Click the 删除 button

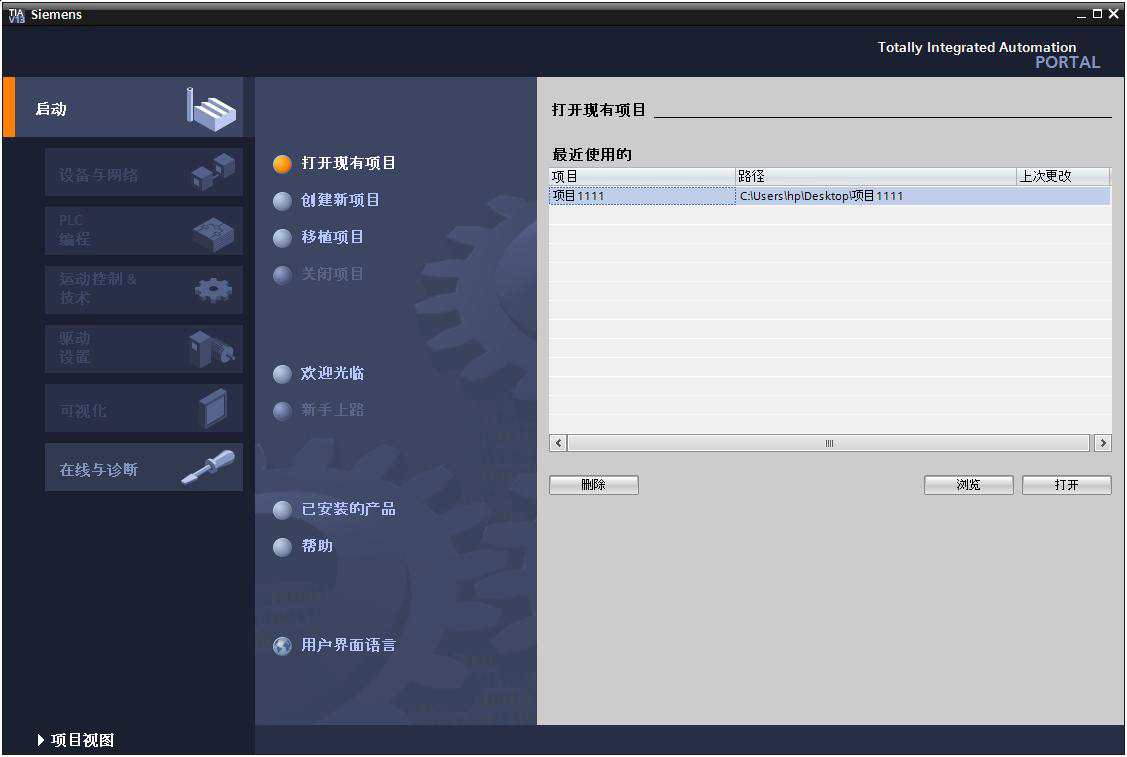594,485
